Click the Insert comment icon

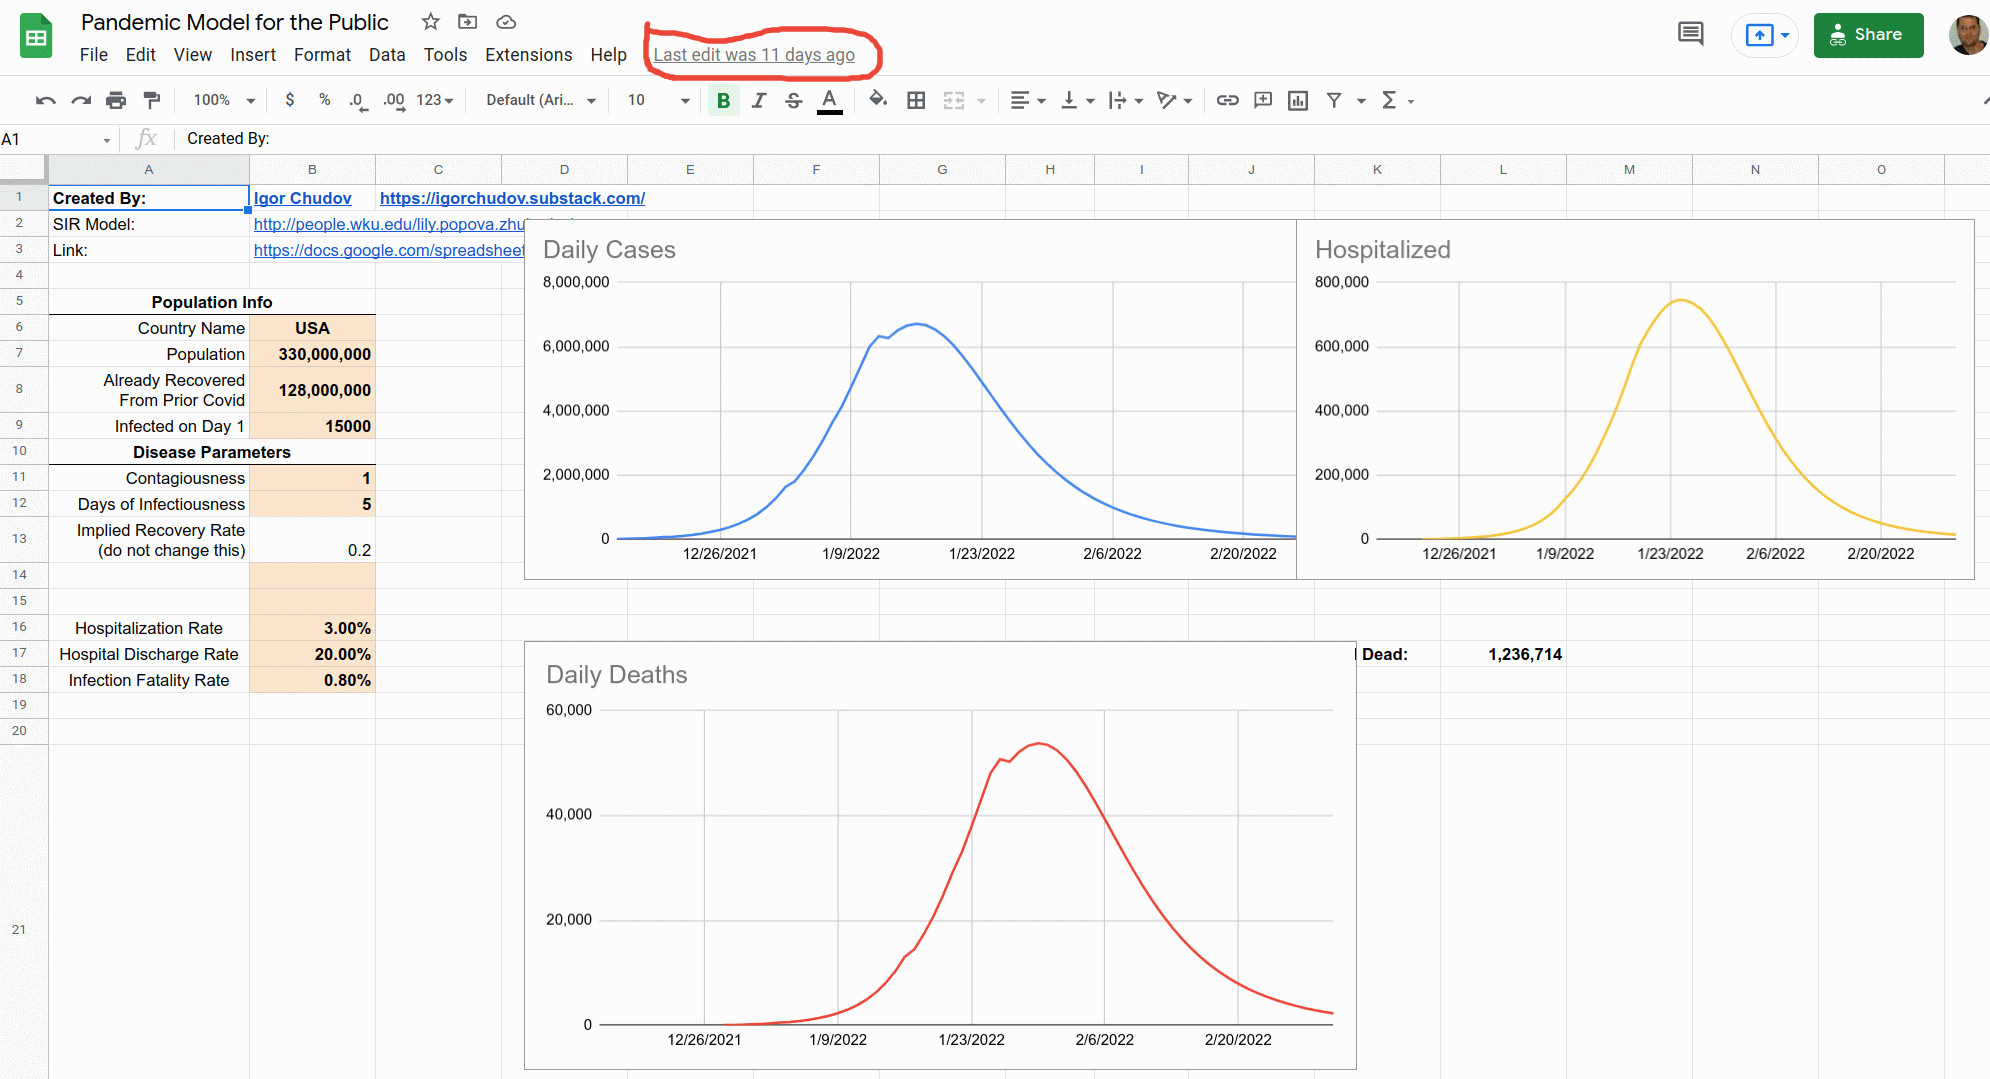click(1263, 100)
